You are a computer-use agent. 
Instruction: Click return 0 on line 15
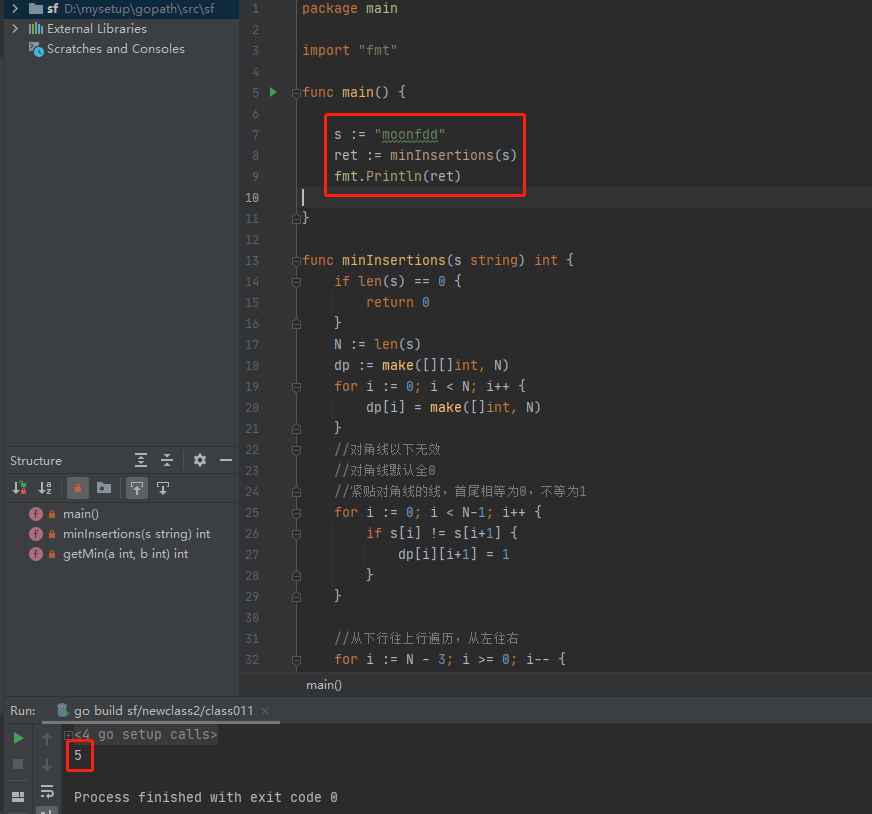(398, 302)
